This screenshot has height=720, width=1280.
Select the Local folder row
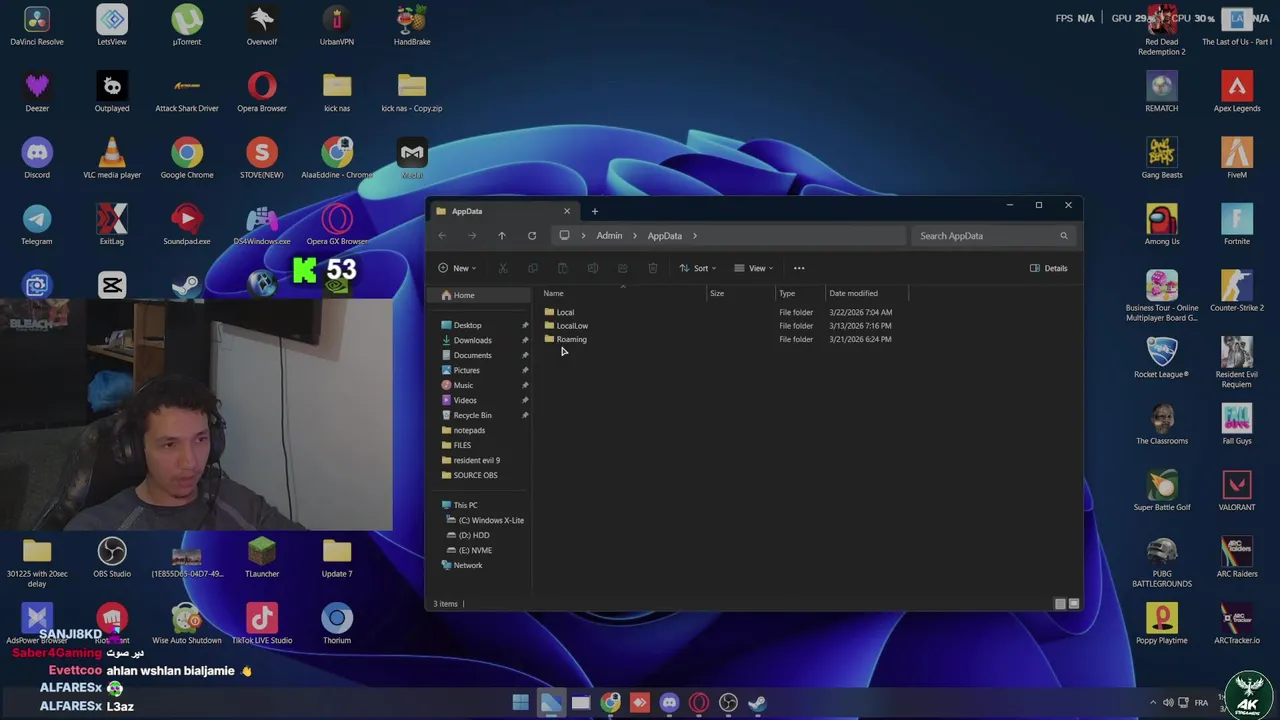coord(718,312)
